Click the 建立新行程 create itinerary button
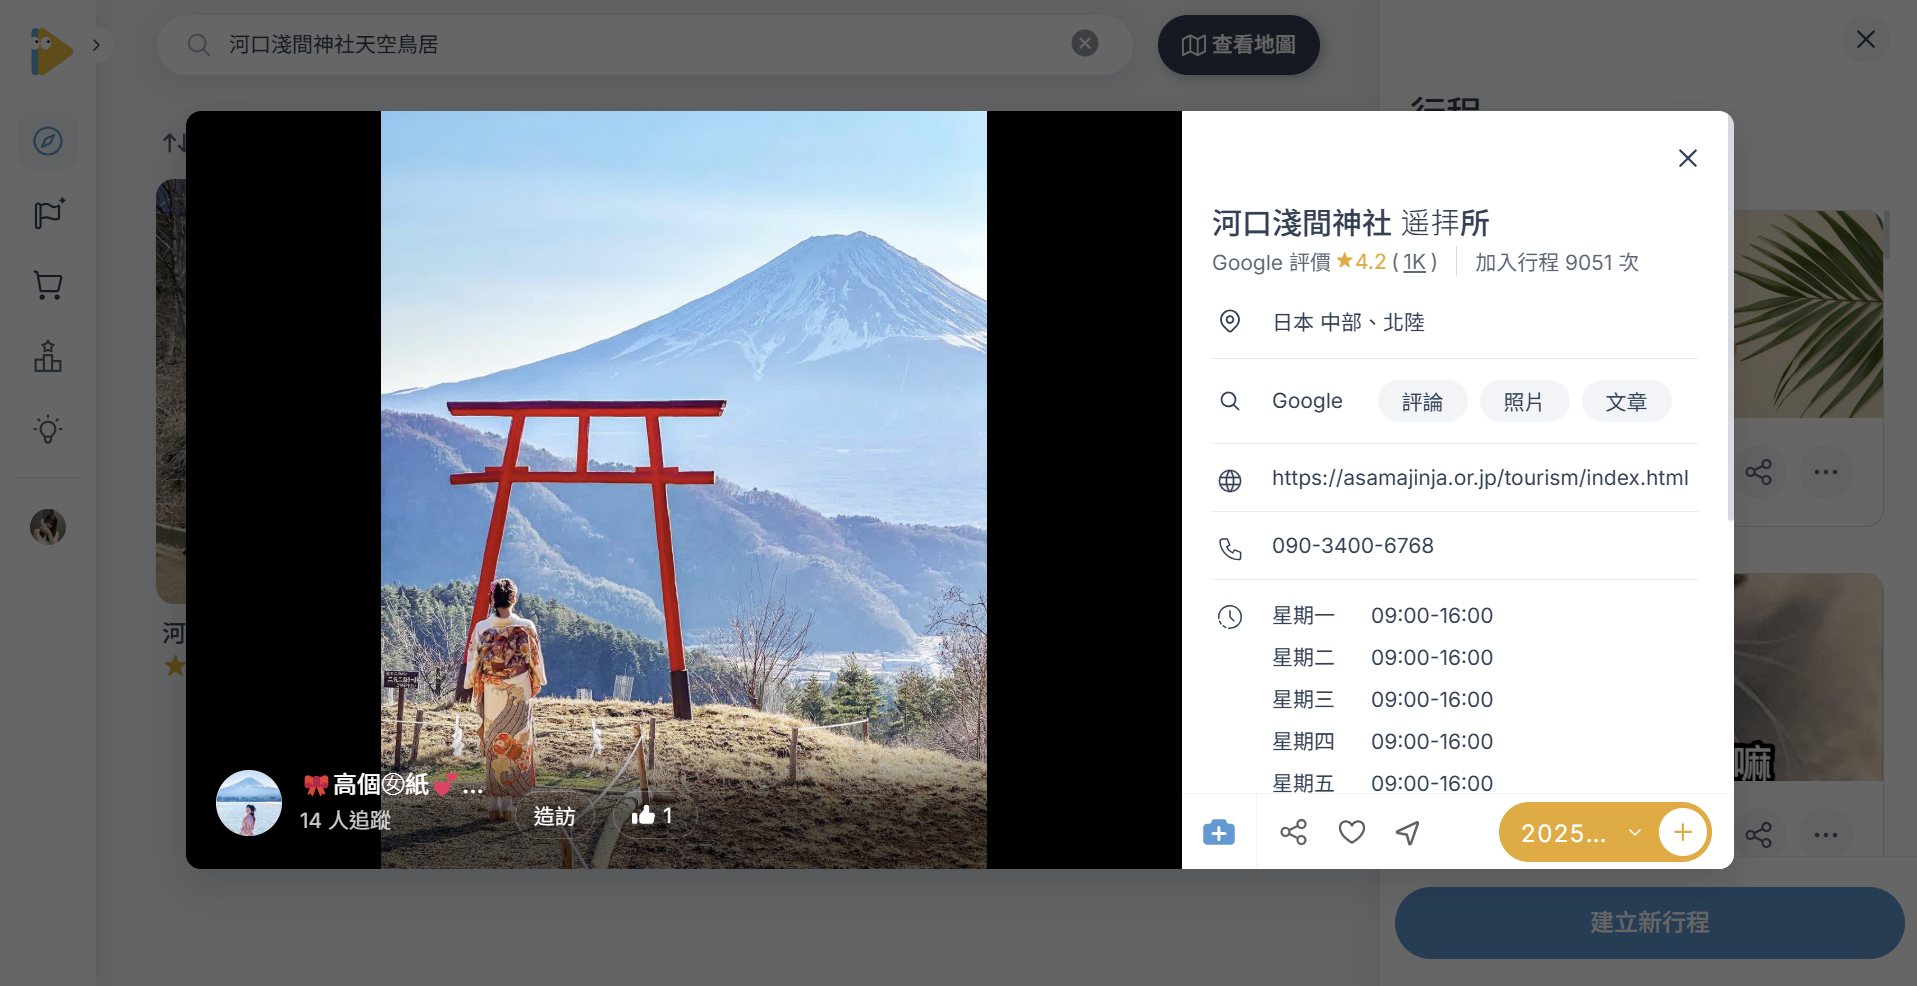The width and height of the screenshot is (1917, 986). (1649, 922)
